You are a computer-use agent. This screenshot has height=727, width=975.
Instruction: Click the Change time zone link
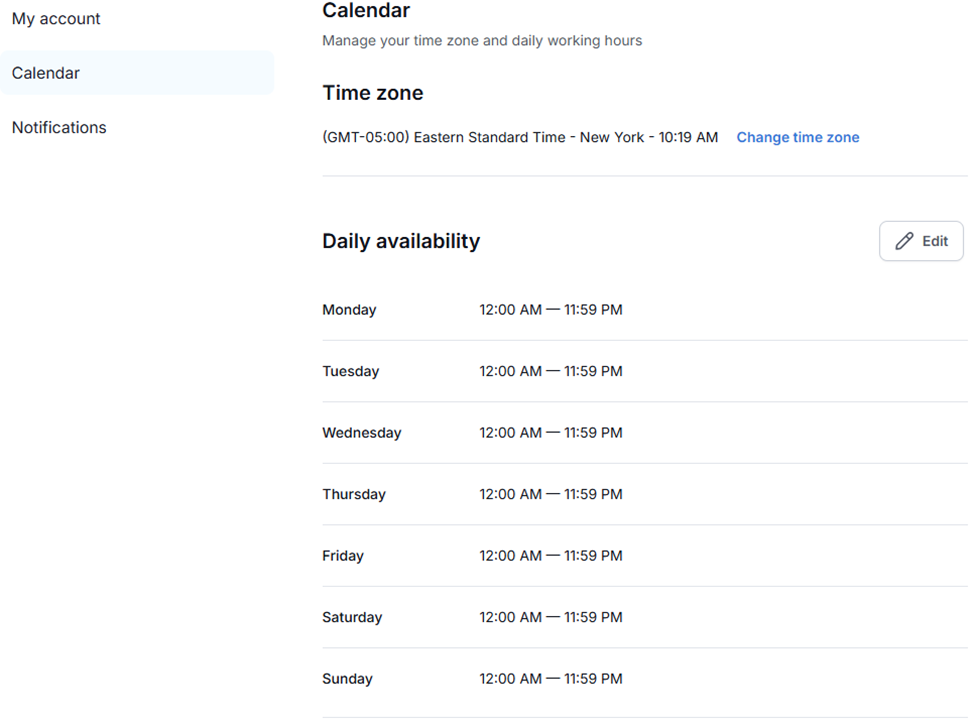pos(797,138)
